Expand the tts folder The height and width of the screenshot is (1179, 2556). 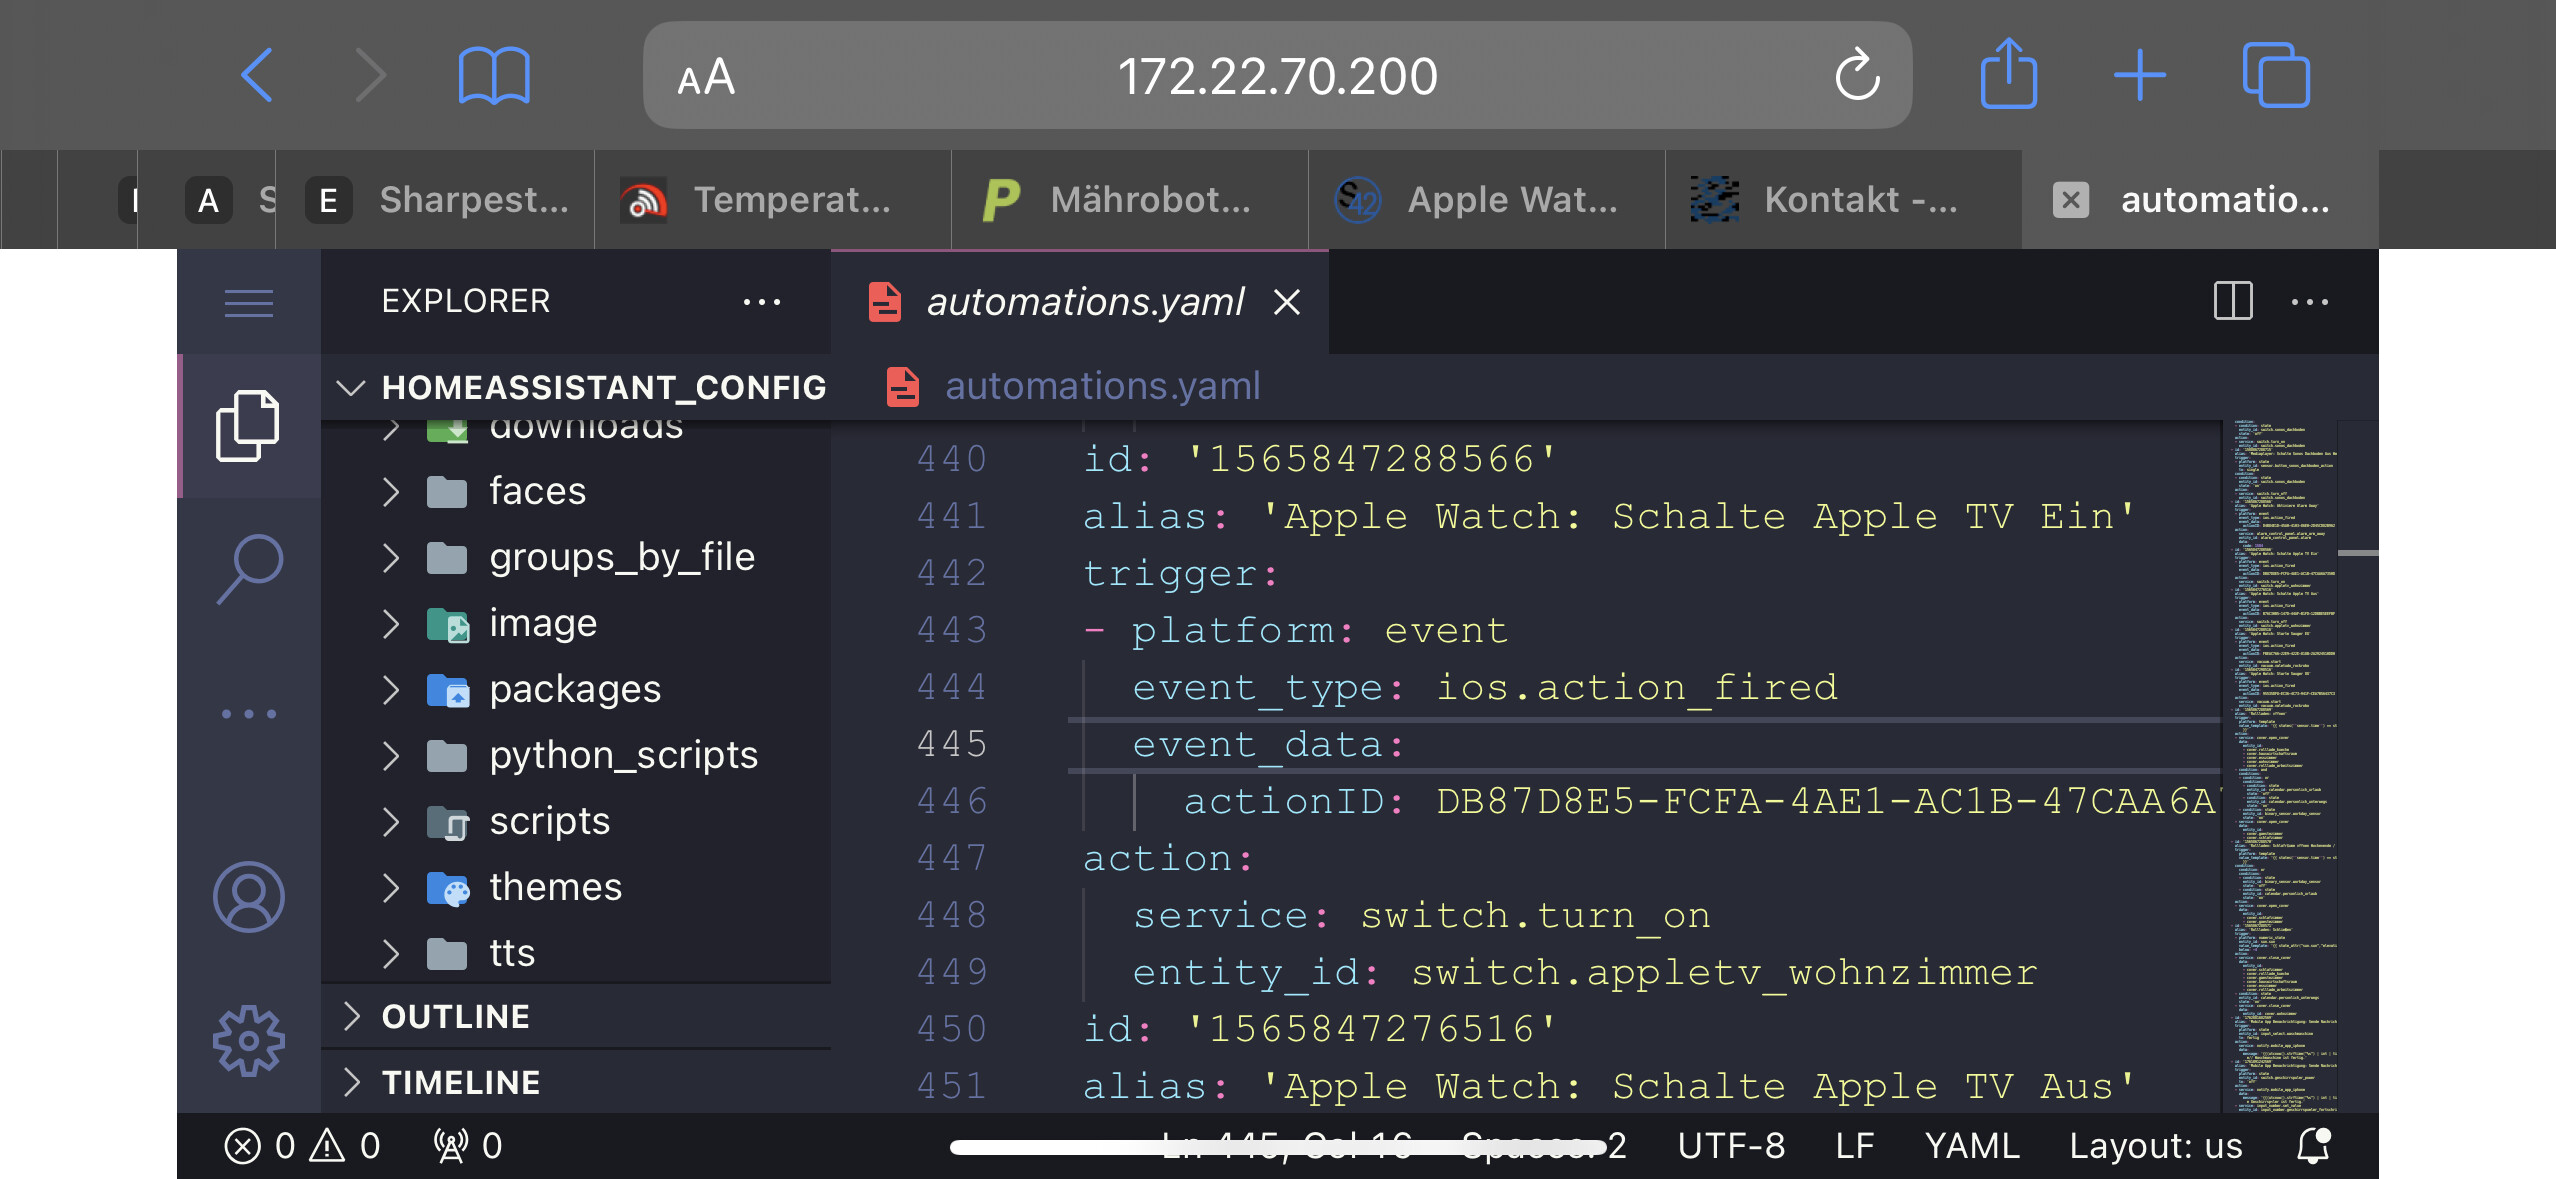pyautogui.click(x=391, y=954)
